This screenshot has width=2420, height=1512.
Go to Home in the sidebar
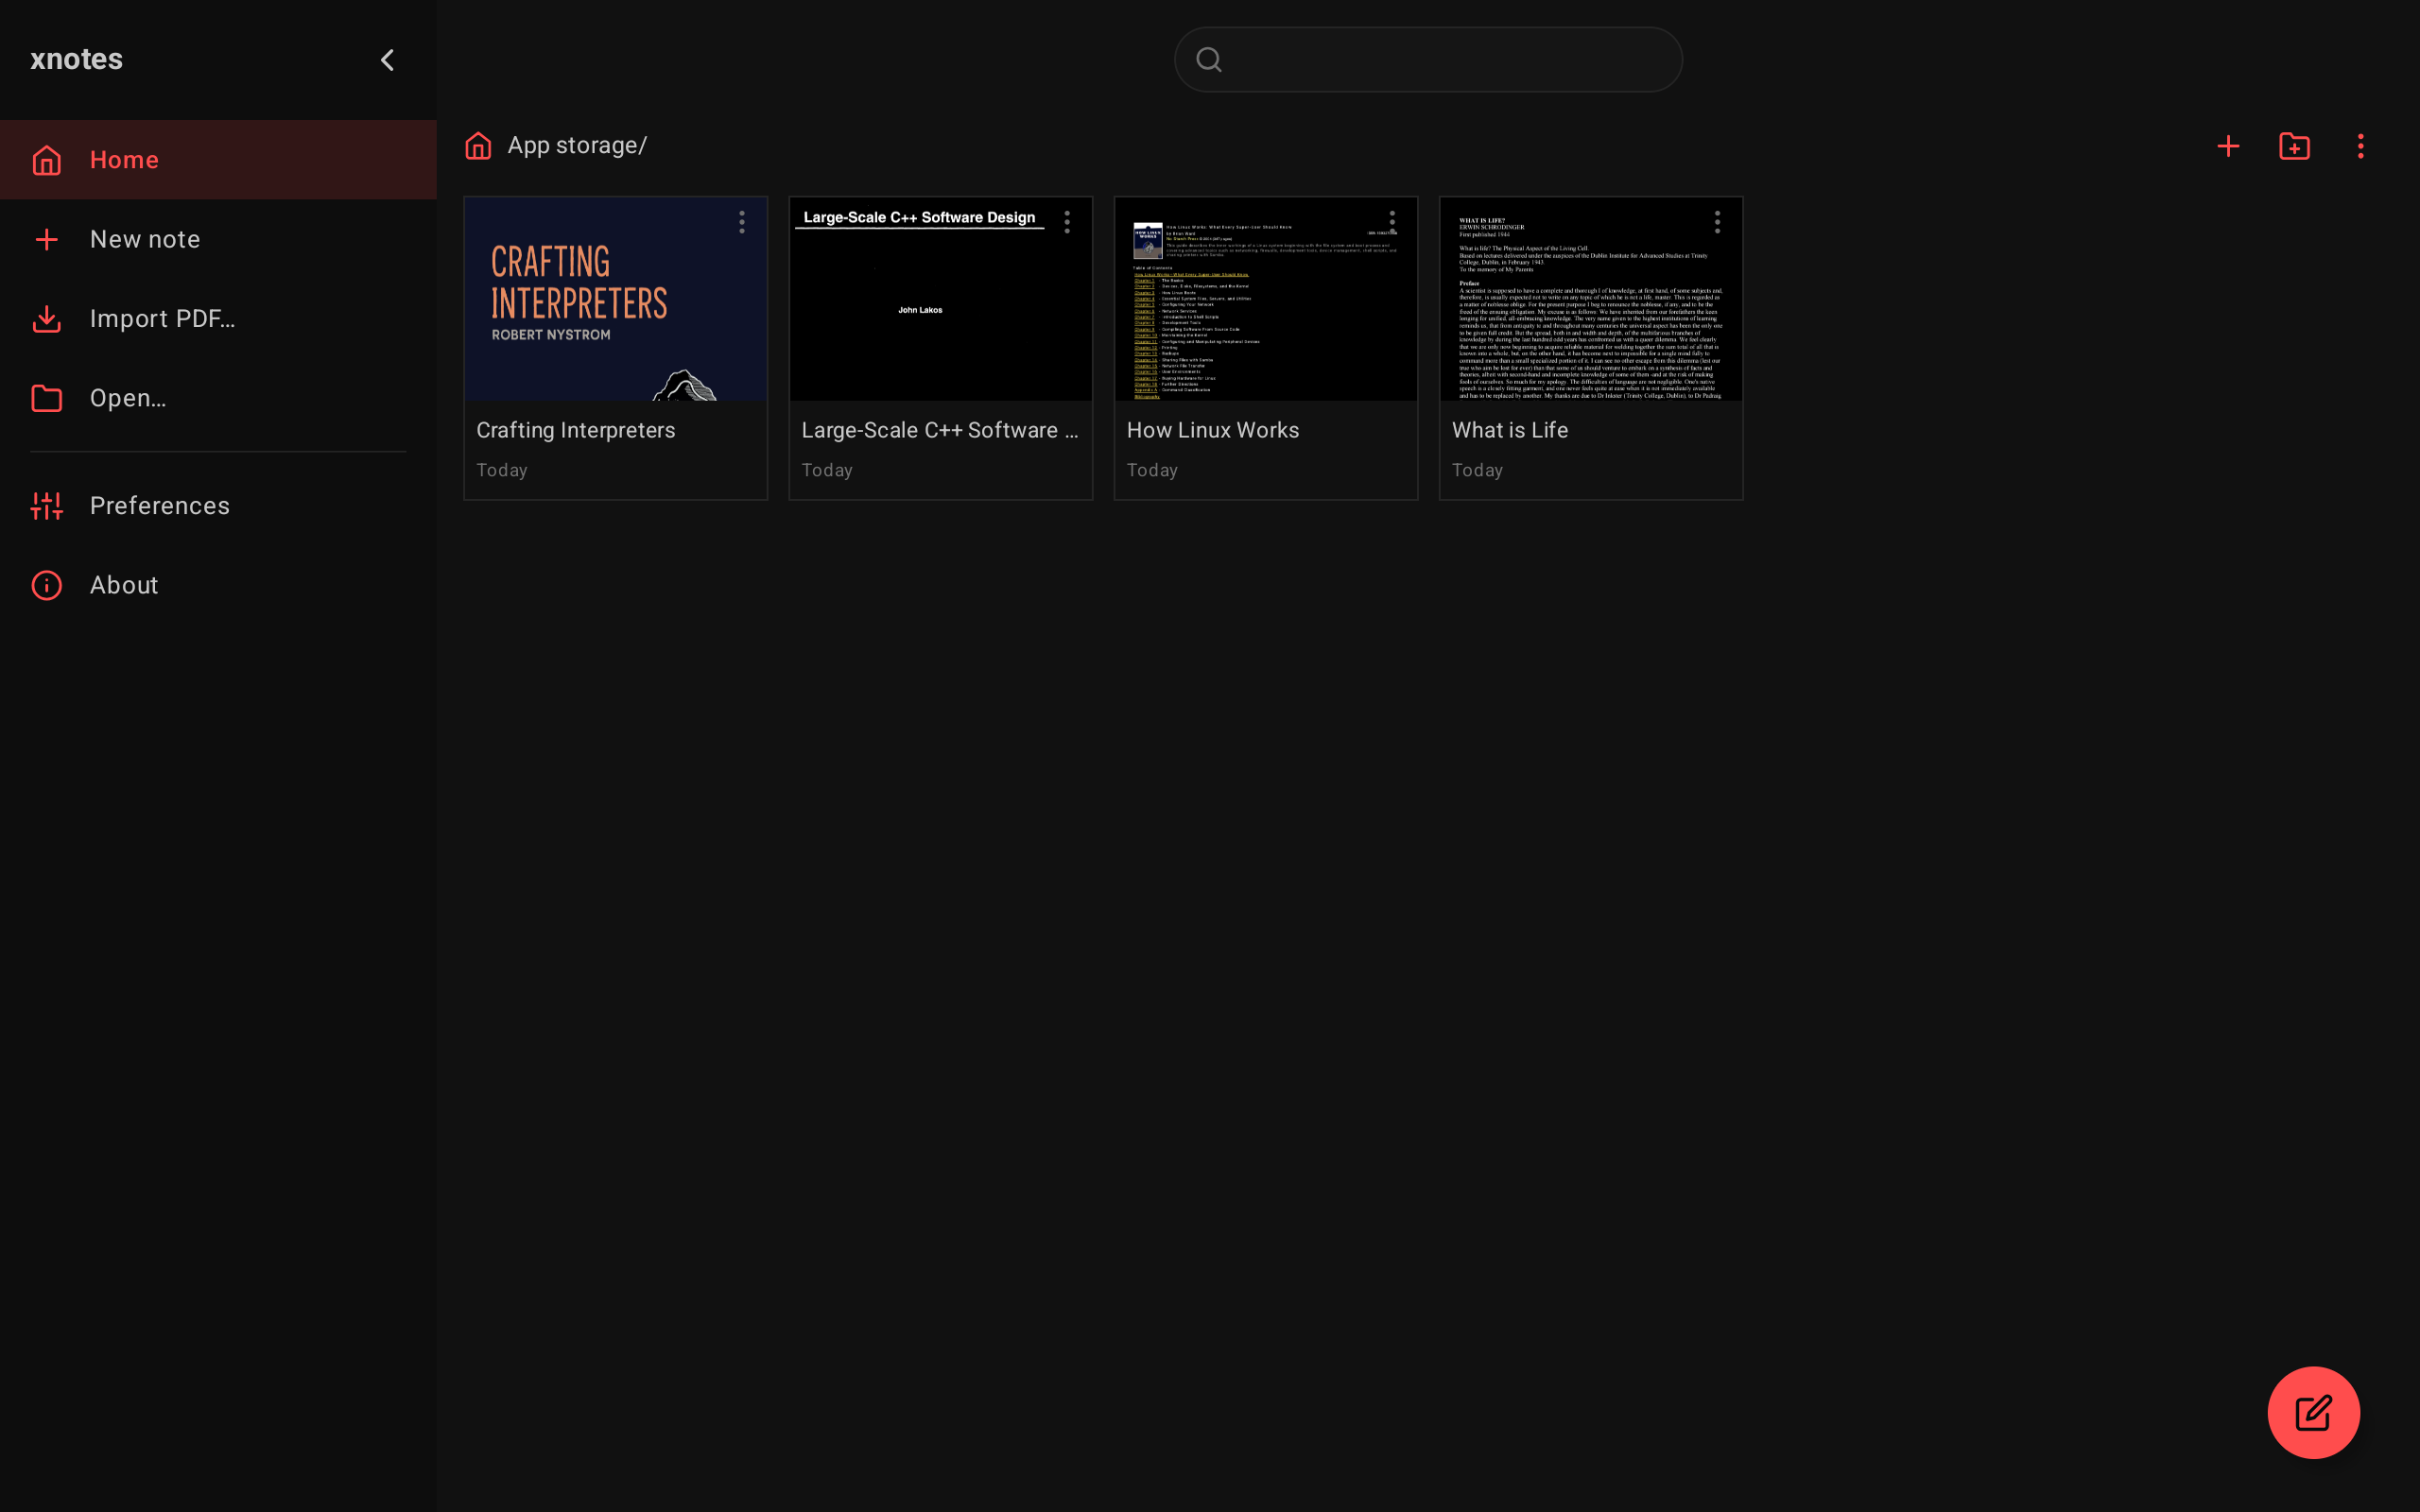click(218, 160)
